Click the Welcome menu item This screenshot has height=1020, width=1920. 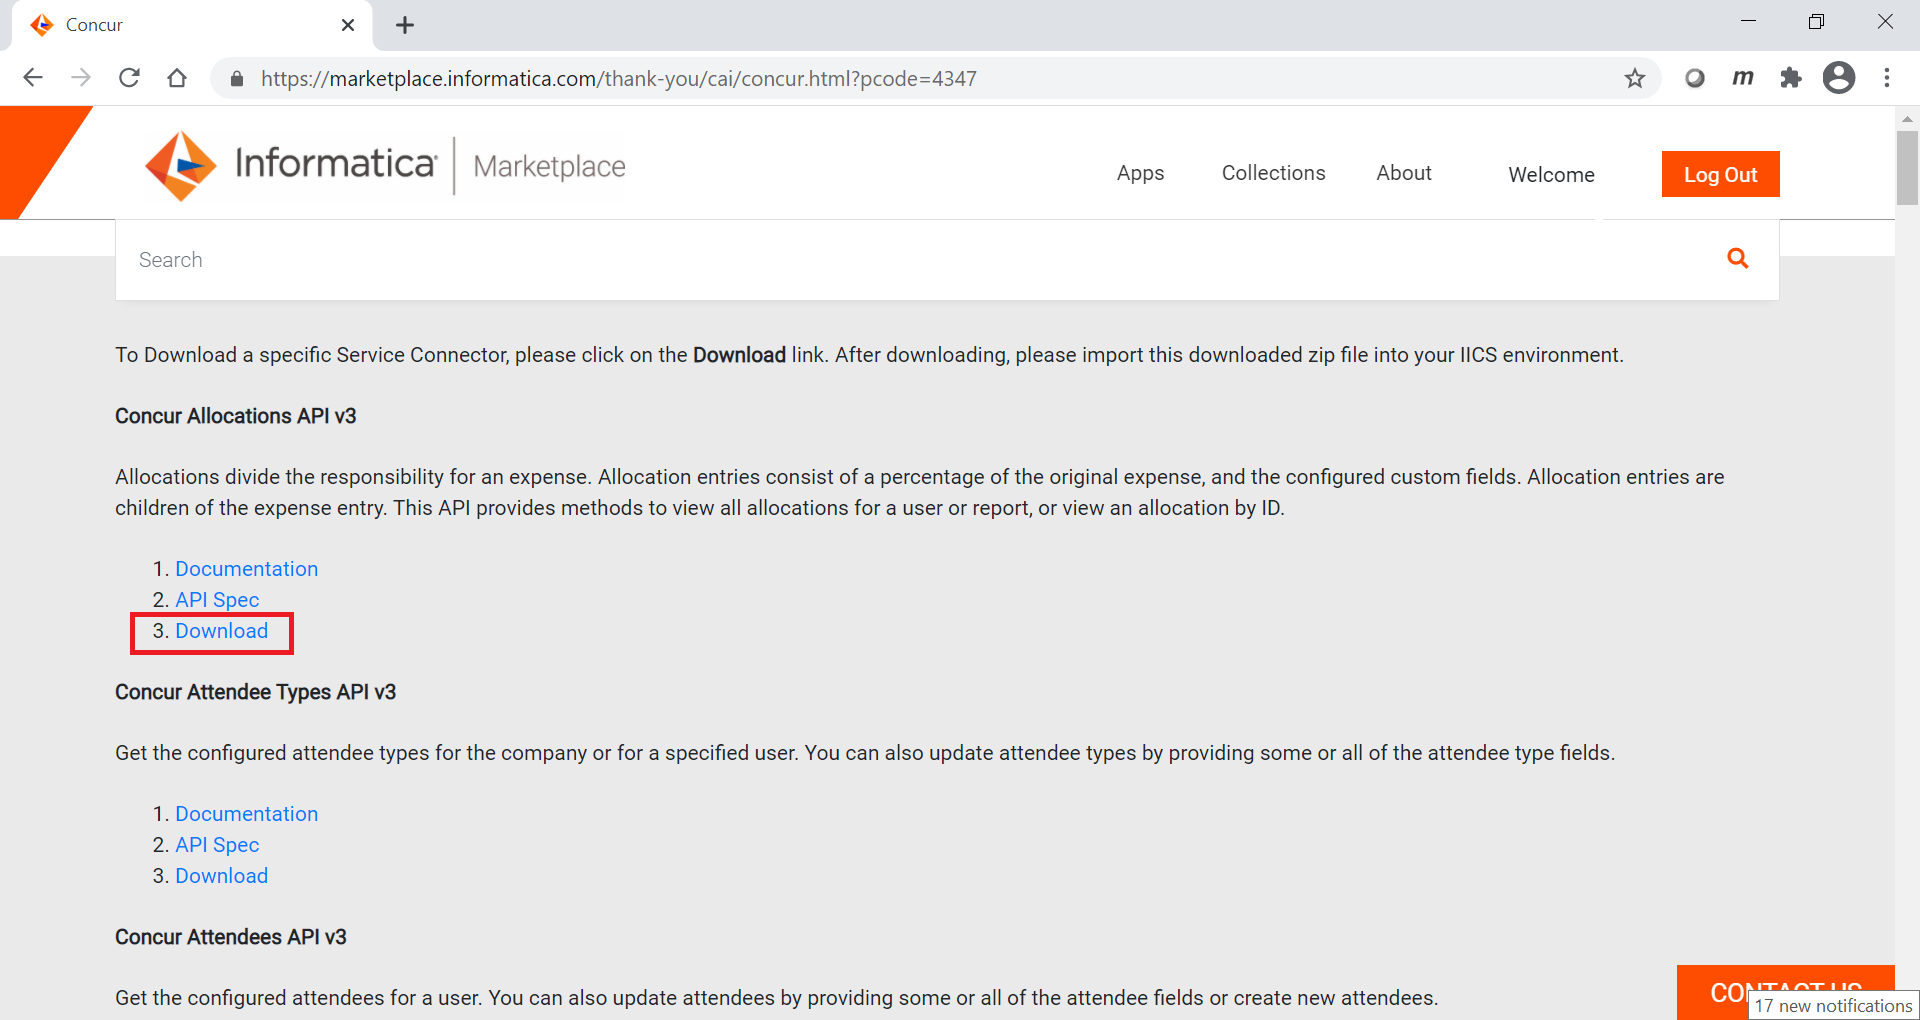tap(1551, 175)
